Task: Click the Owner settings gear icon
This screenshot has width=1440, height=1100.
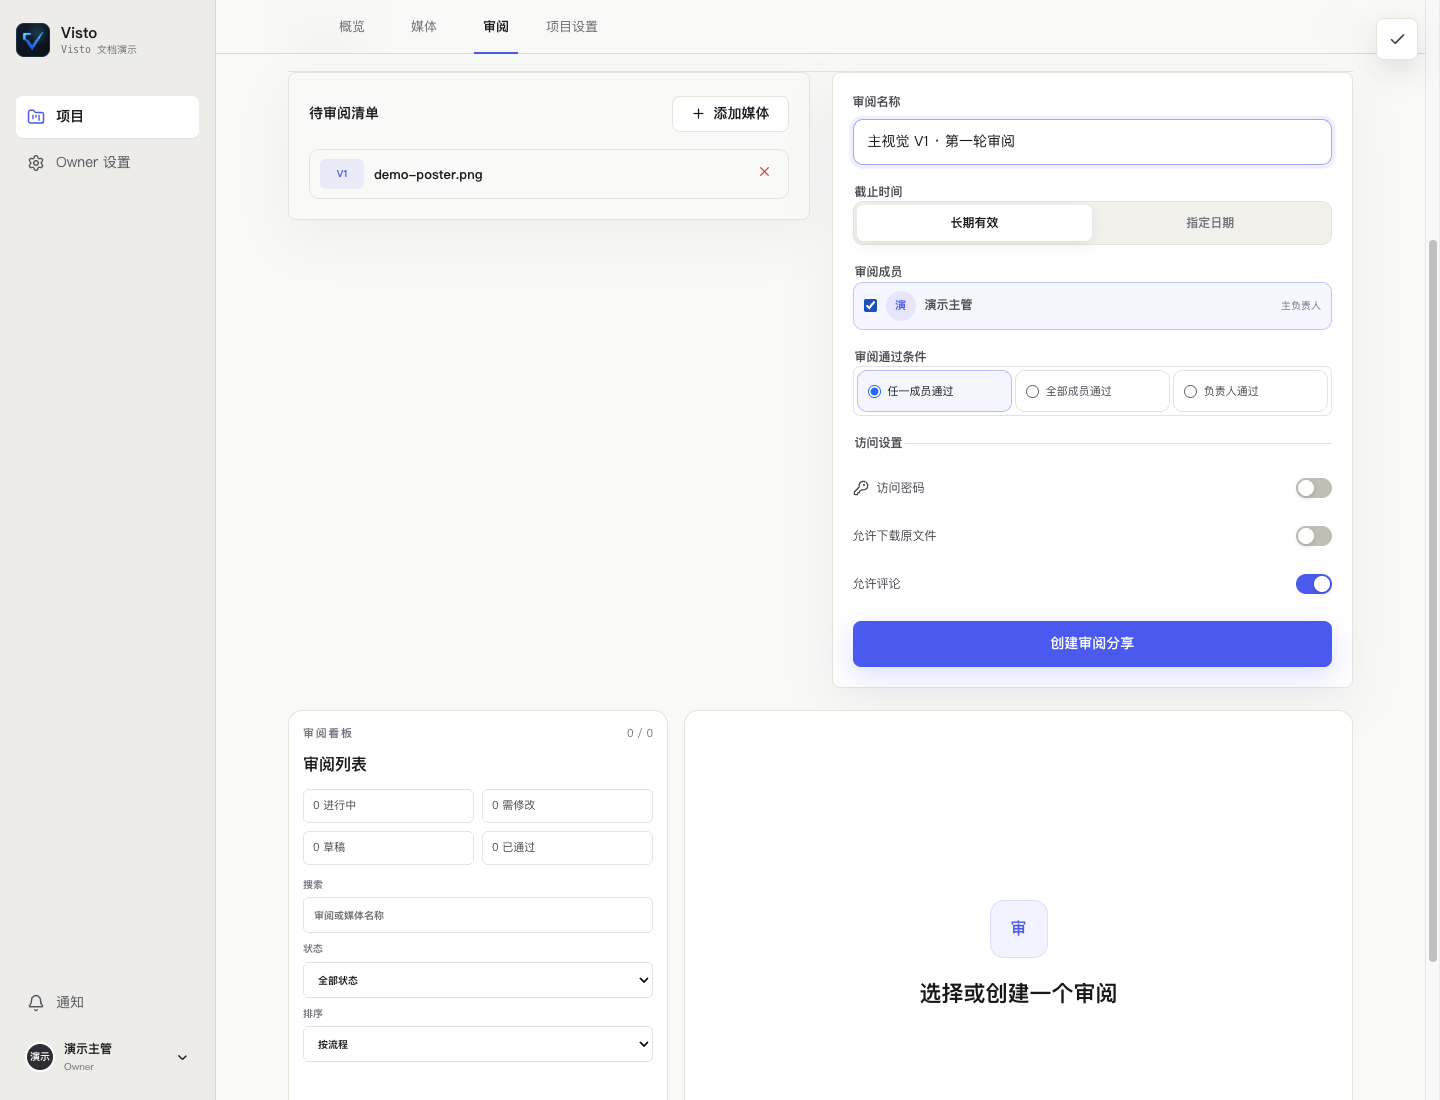Action: (36, 163)
